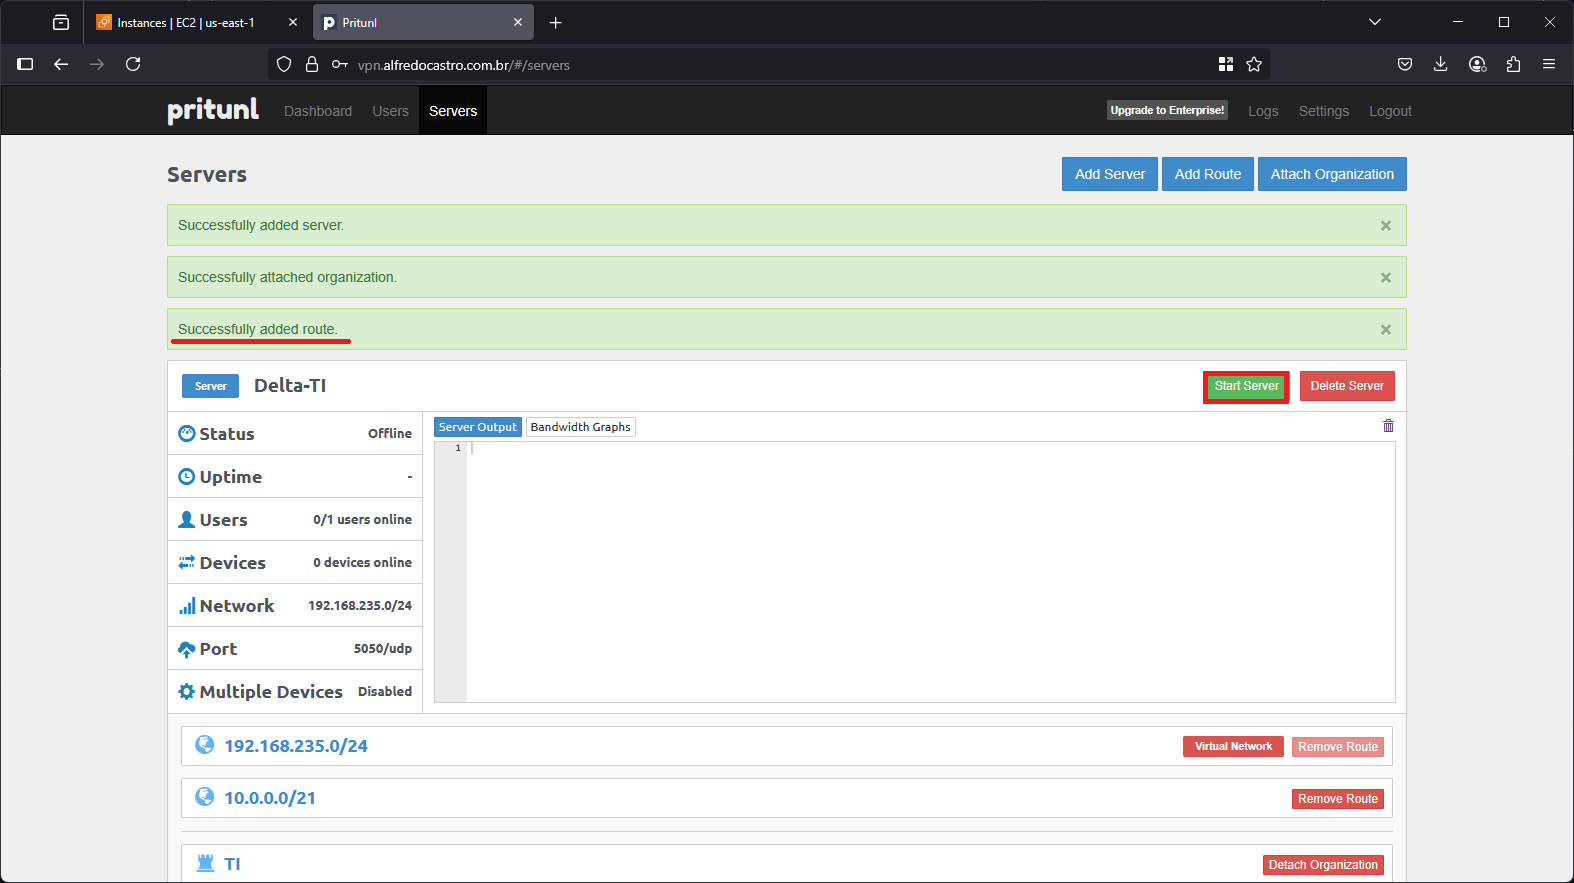This screenshot has width=1574, height=883.
Task: Click the 192.168.235.0/24 network value
Action: point(360,606)
